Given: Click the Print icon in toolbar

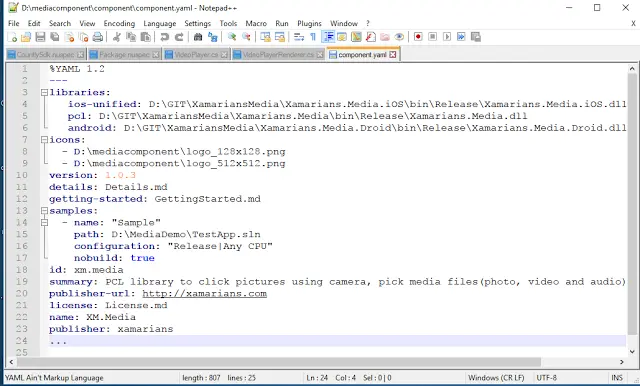Looking at the screenshot, I should point(98,37).
